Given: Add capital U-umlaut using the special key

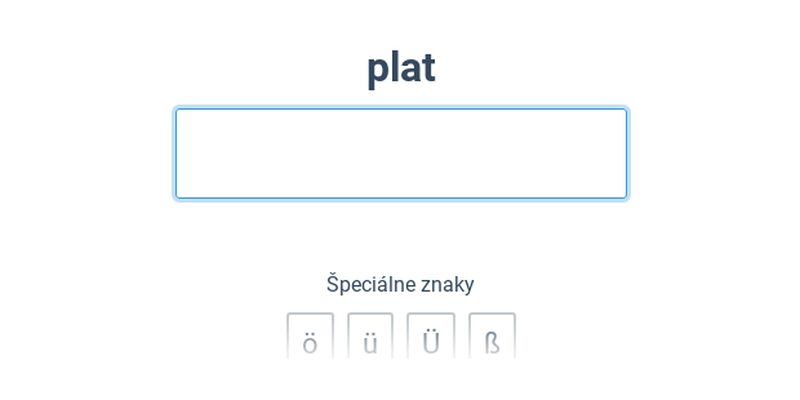Looking at the screenshot, I should tap(431, 336).
